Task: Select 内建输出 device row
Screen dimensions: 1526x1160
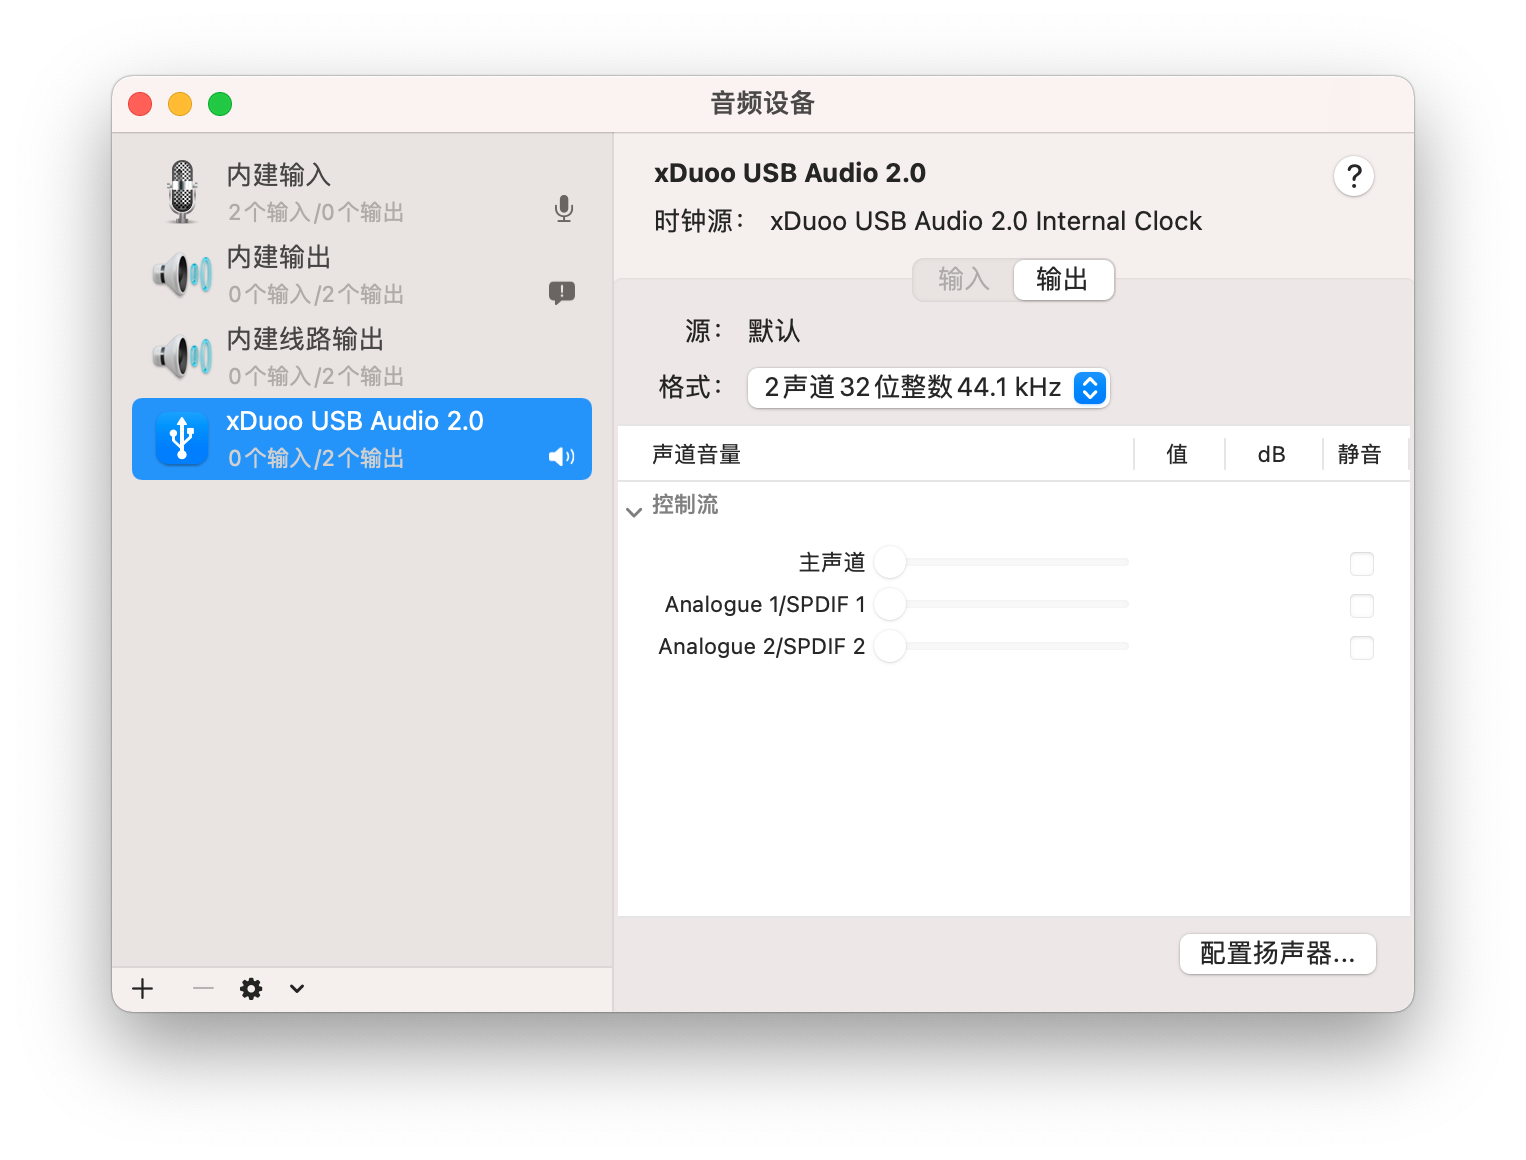Action: tap(362, 274)
